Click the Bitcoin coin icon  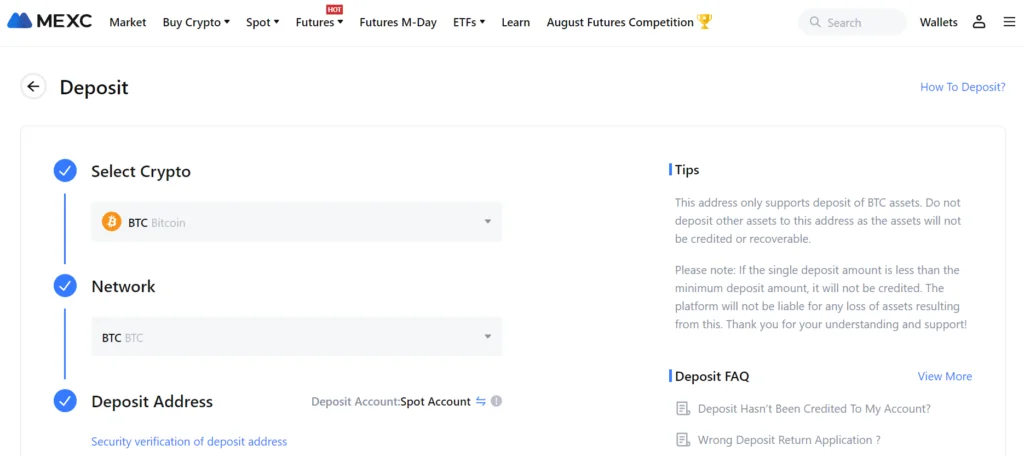112,222
